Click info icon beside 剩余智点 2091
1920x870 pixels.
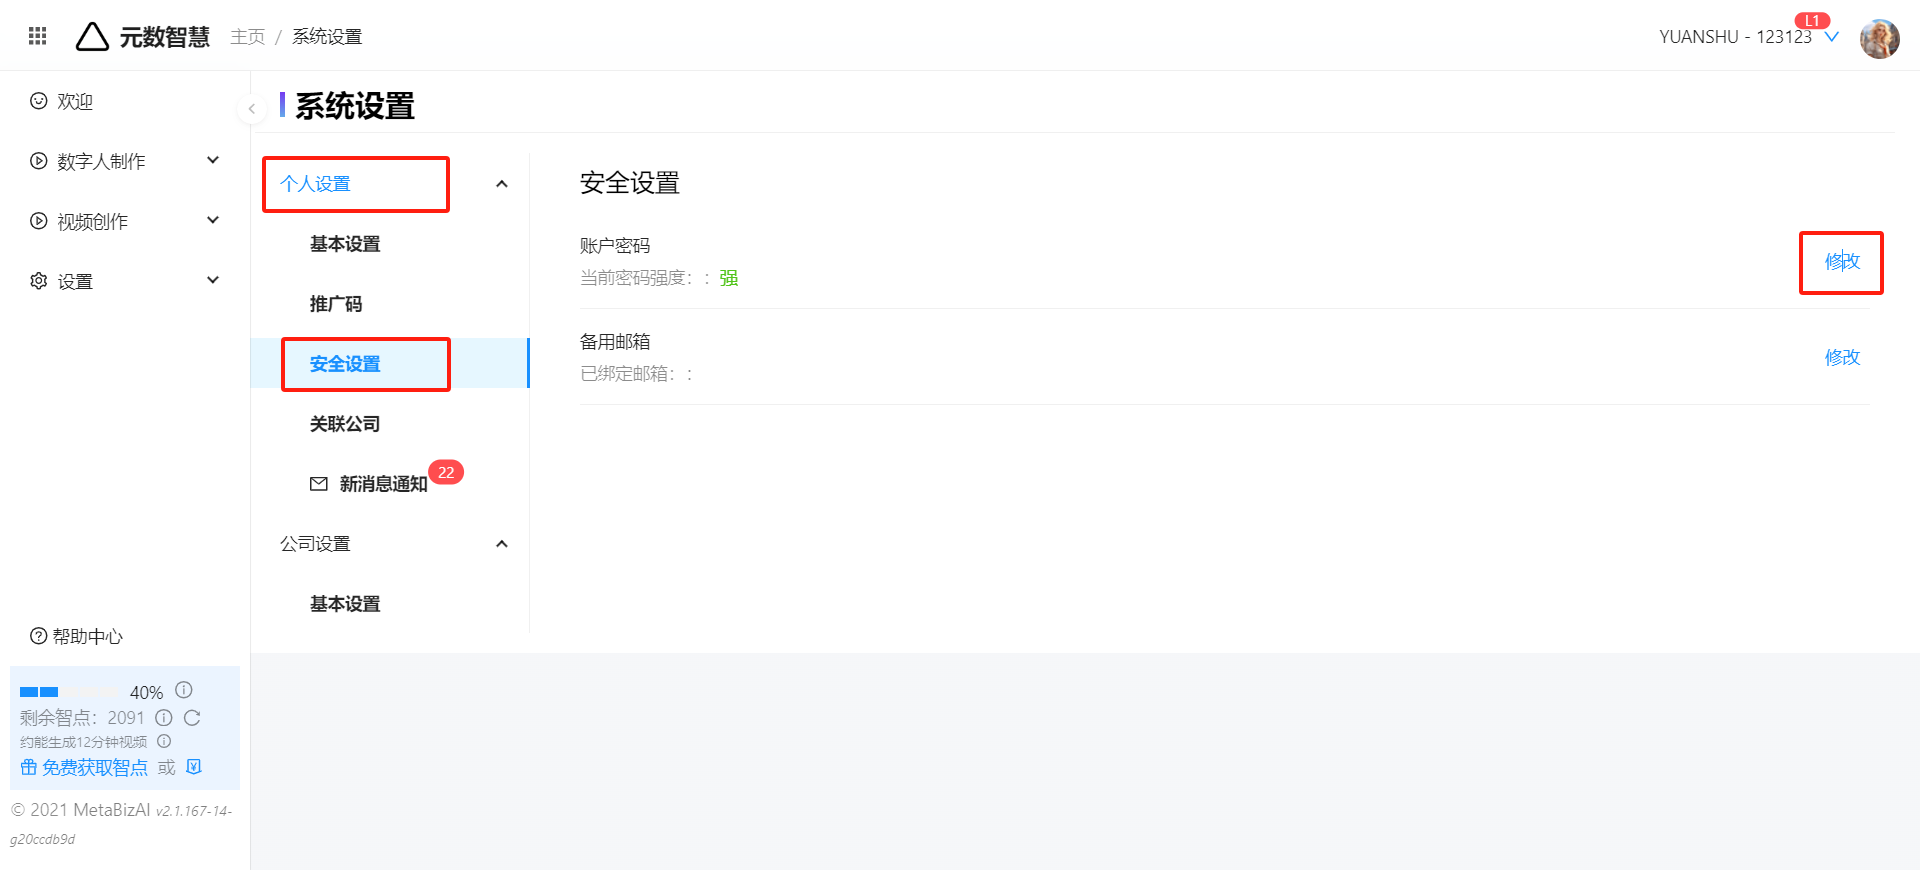[164, 717]
